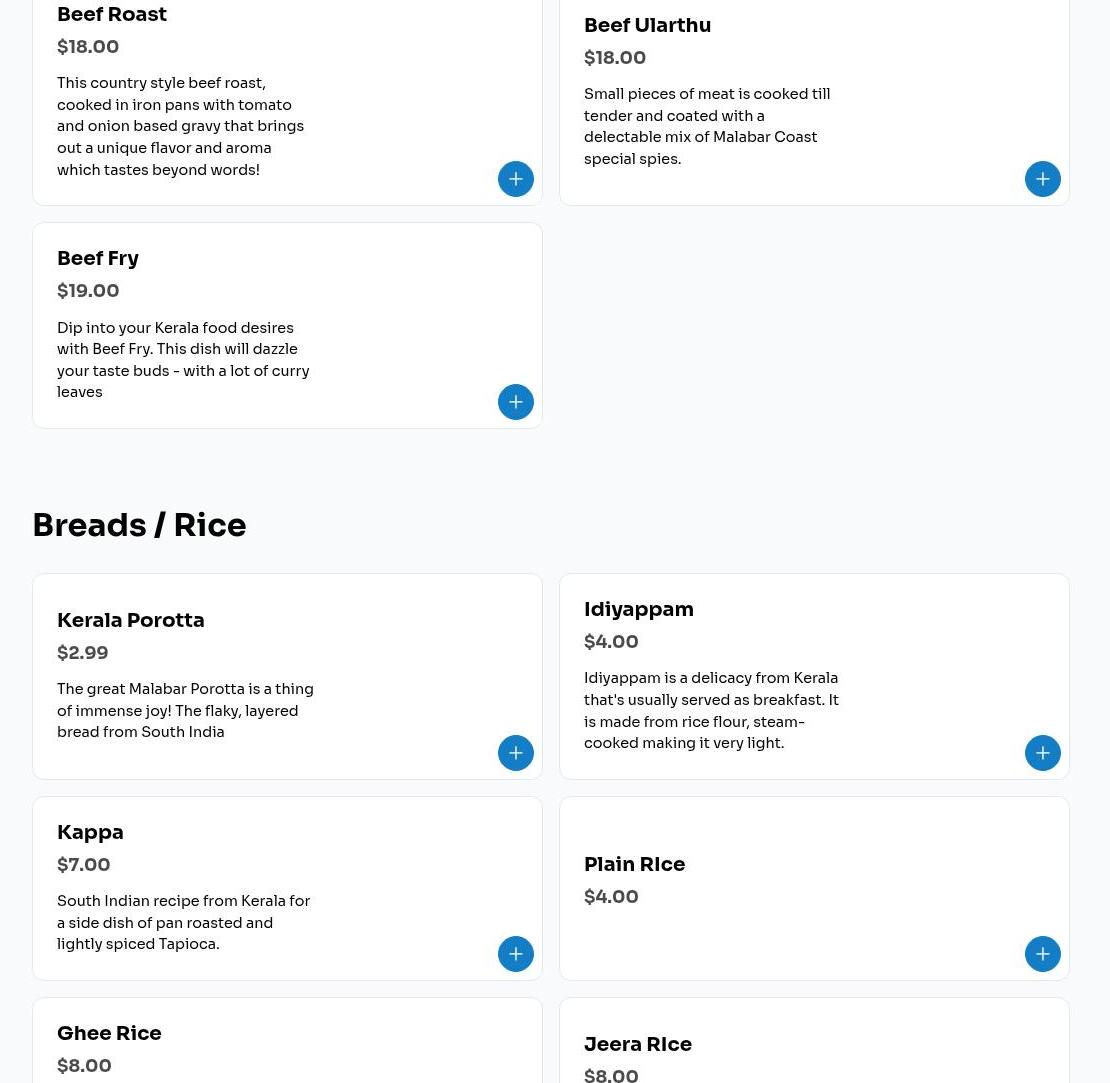The height and width of the screenshot is (1083, 1110).
Task: Click the Breads / Rice section heading
Action: point(139,526)
